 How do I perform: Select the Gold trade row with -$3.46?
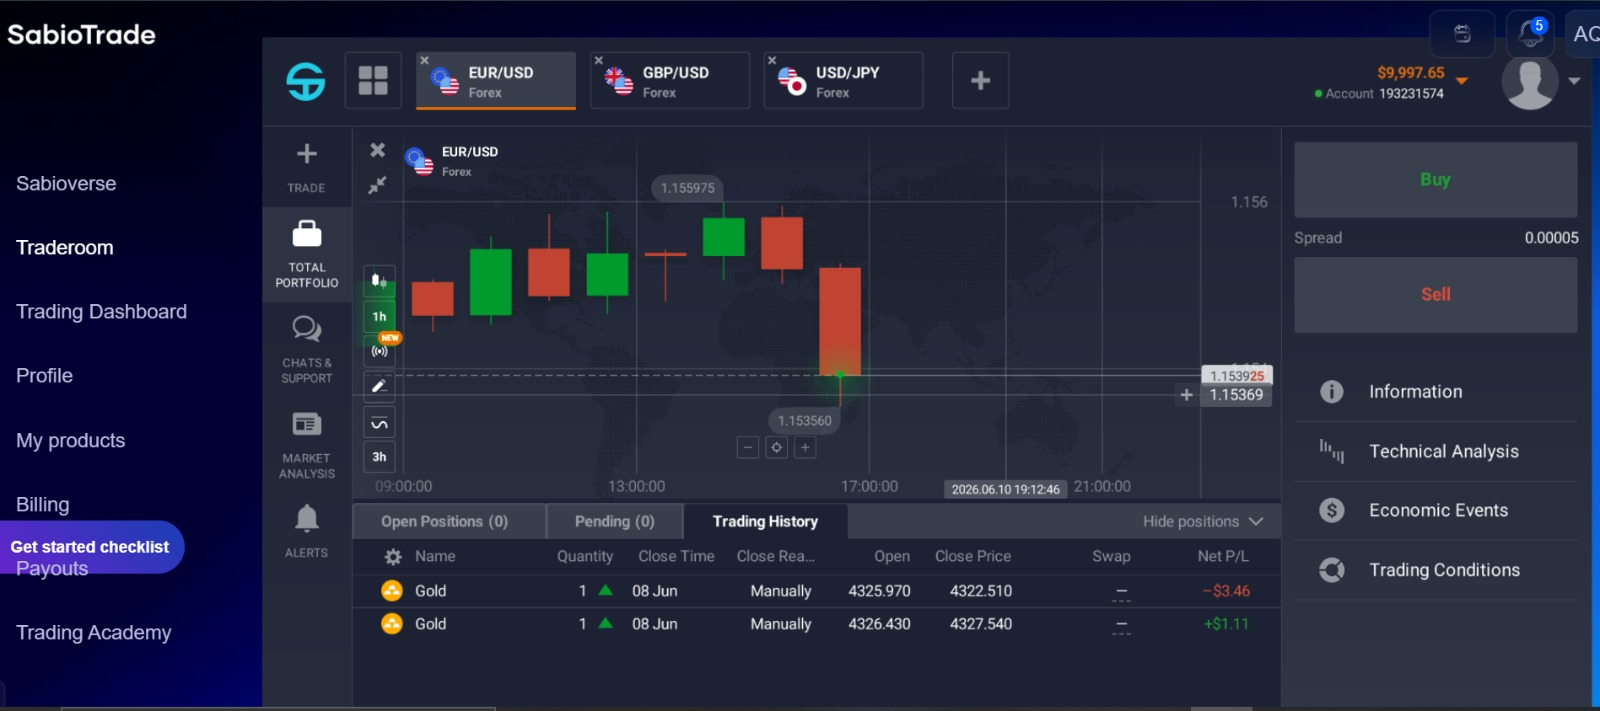[816, 591]
